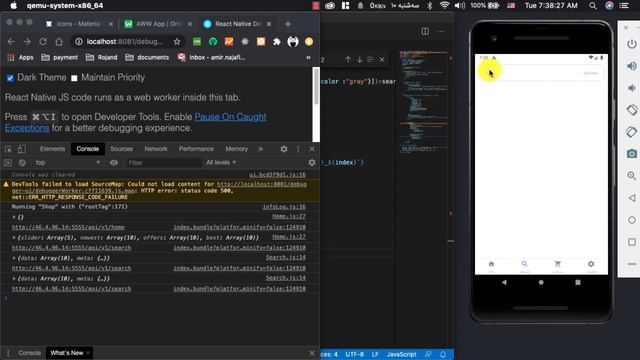Expand the slider/newest/offers object entry
The width and height of the screenshot is (640, 360).
point(14,238)
